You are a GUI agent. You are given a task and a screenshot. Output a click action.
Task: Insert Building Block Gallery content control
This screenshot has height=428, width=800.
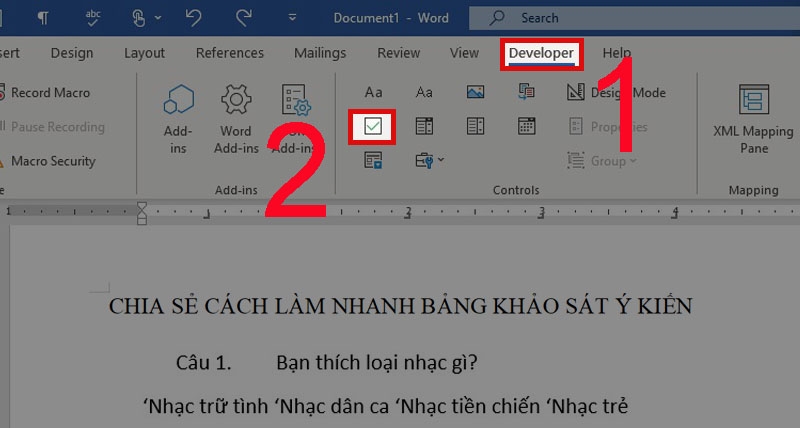pos(527,92)
